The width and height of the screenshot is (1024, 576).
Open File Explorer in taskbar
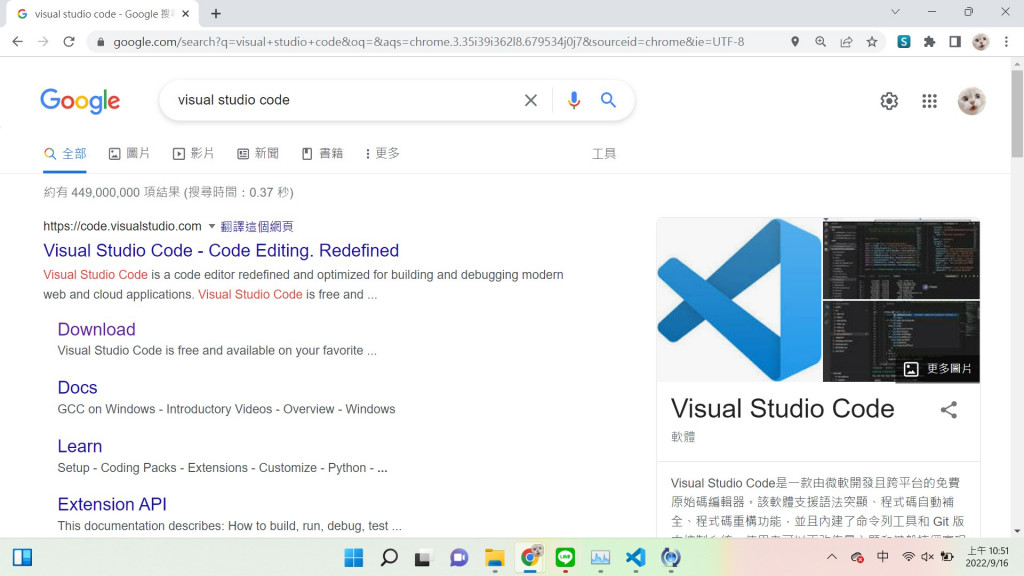pyautogui.click(x=494, y=558)
